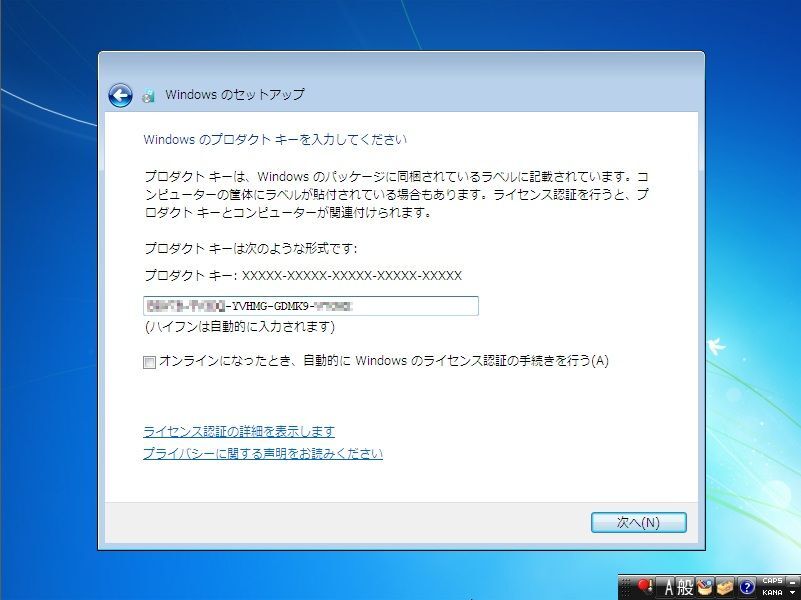This screenshot has width=801, height=600.
Task: Minimize the IME language bar
Action: pyautogui.click(x=792, y=582)
